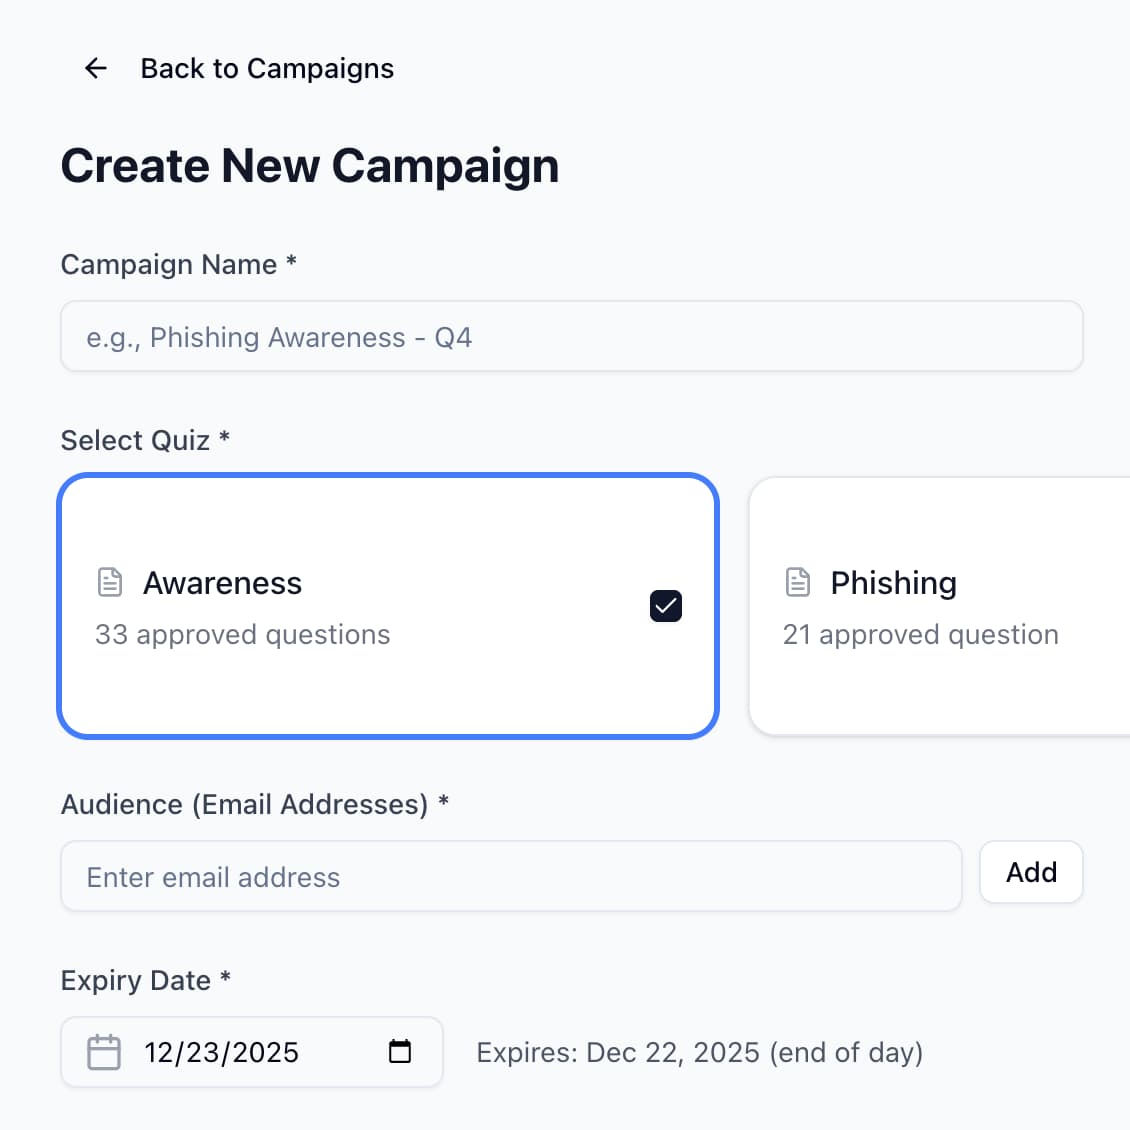Open the Awareness quiz details
1130x1130 pixels.
tap(388, 606)
